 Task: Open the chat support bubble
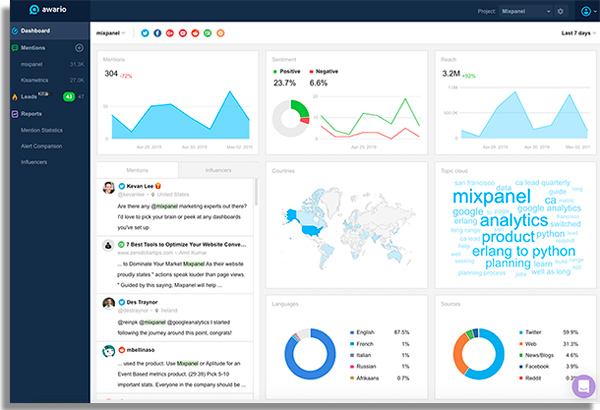pyautogui.click(x=584, y=386)
